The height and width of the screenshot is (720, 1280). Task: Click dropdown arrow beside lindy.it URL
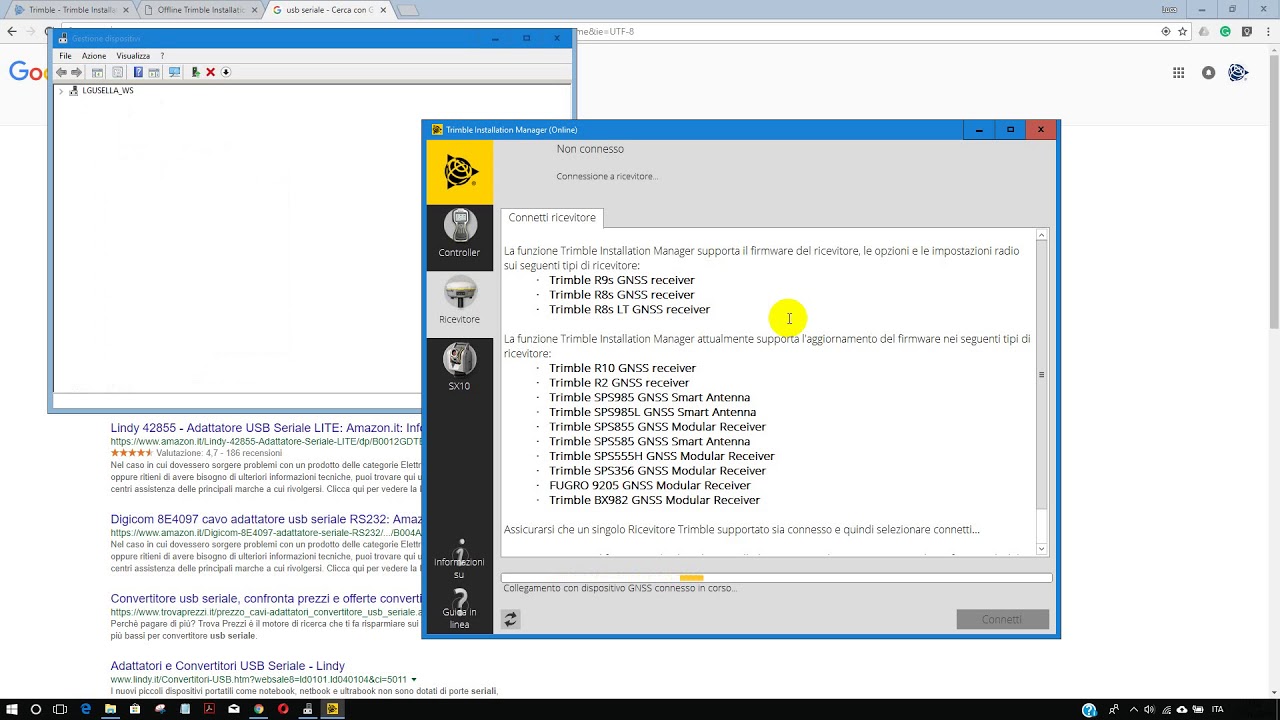[414, 680]
